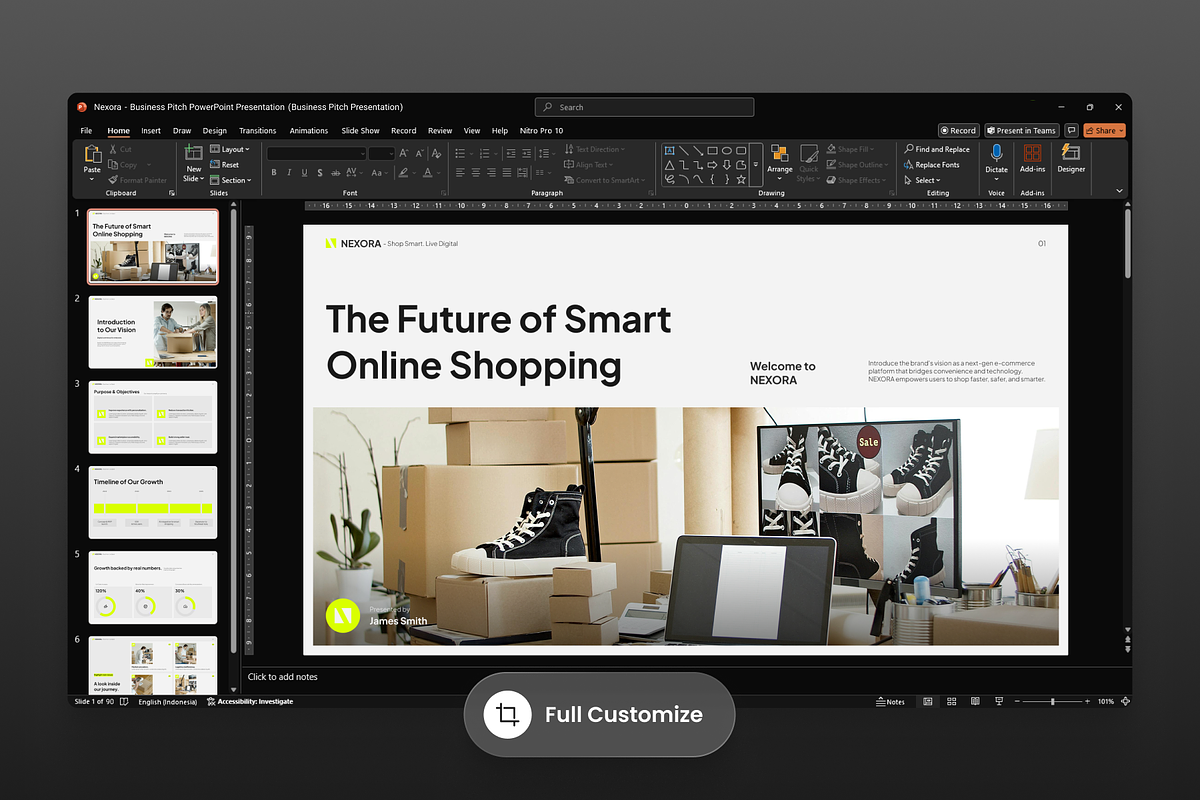
Task: Switch to Slide Sorter view in status bar
Action: coord(952,701)
